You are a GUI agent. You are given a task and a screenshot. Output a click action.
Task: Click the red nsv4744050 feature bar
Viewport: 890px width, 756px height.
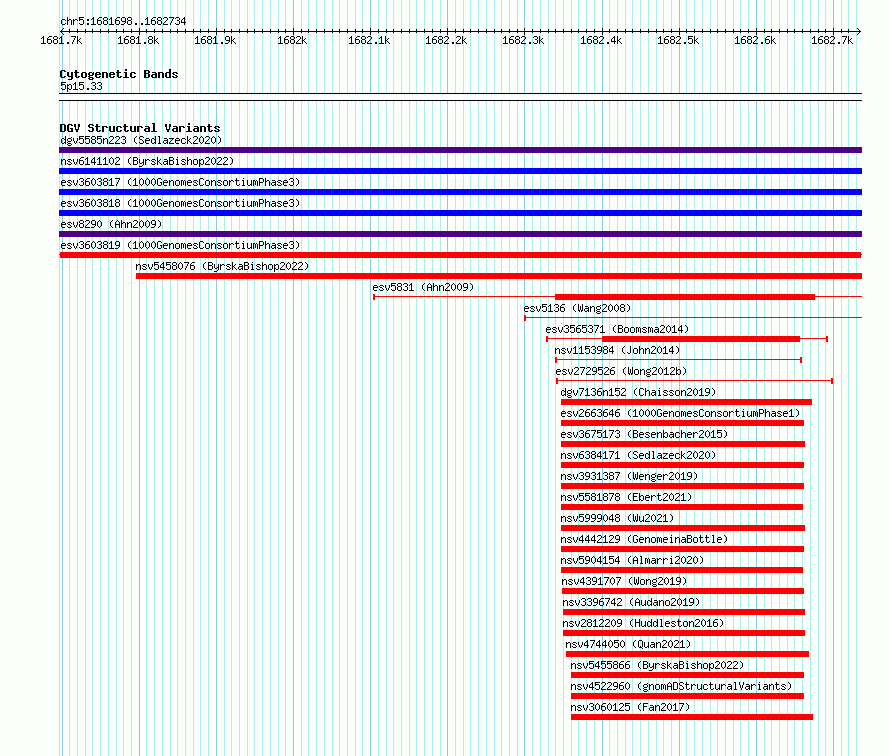(687, 654)
